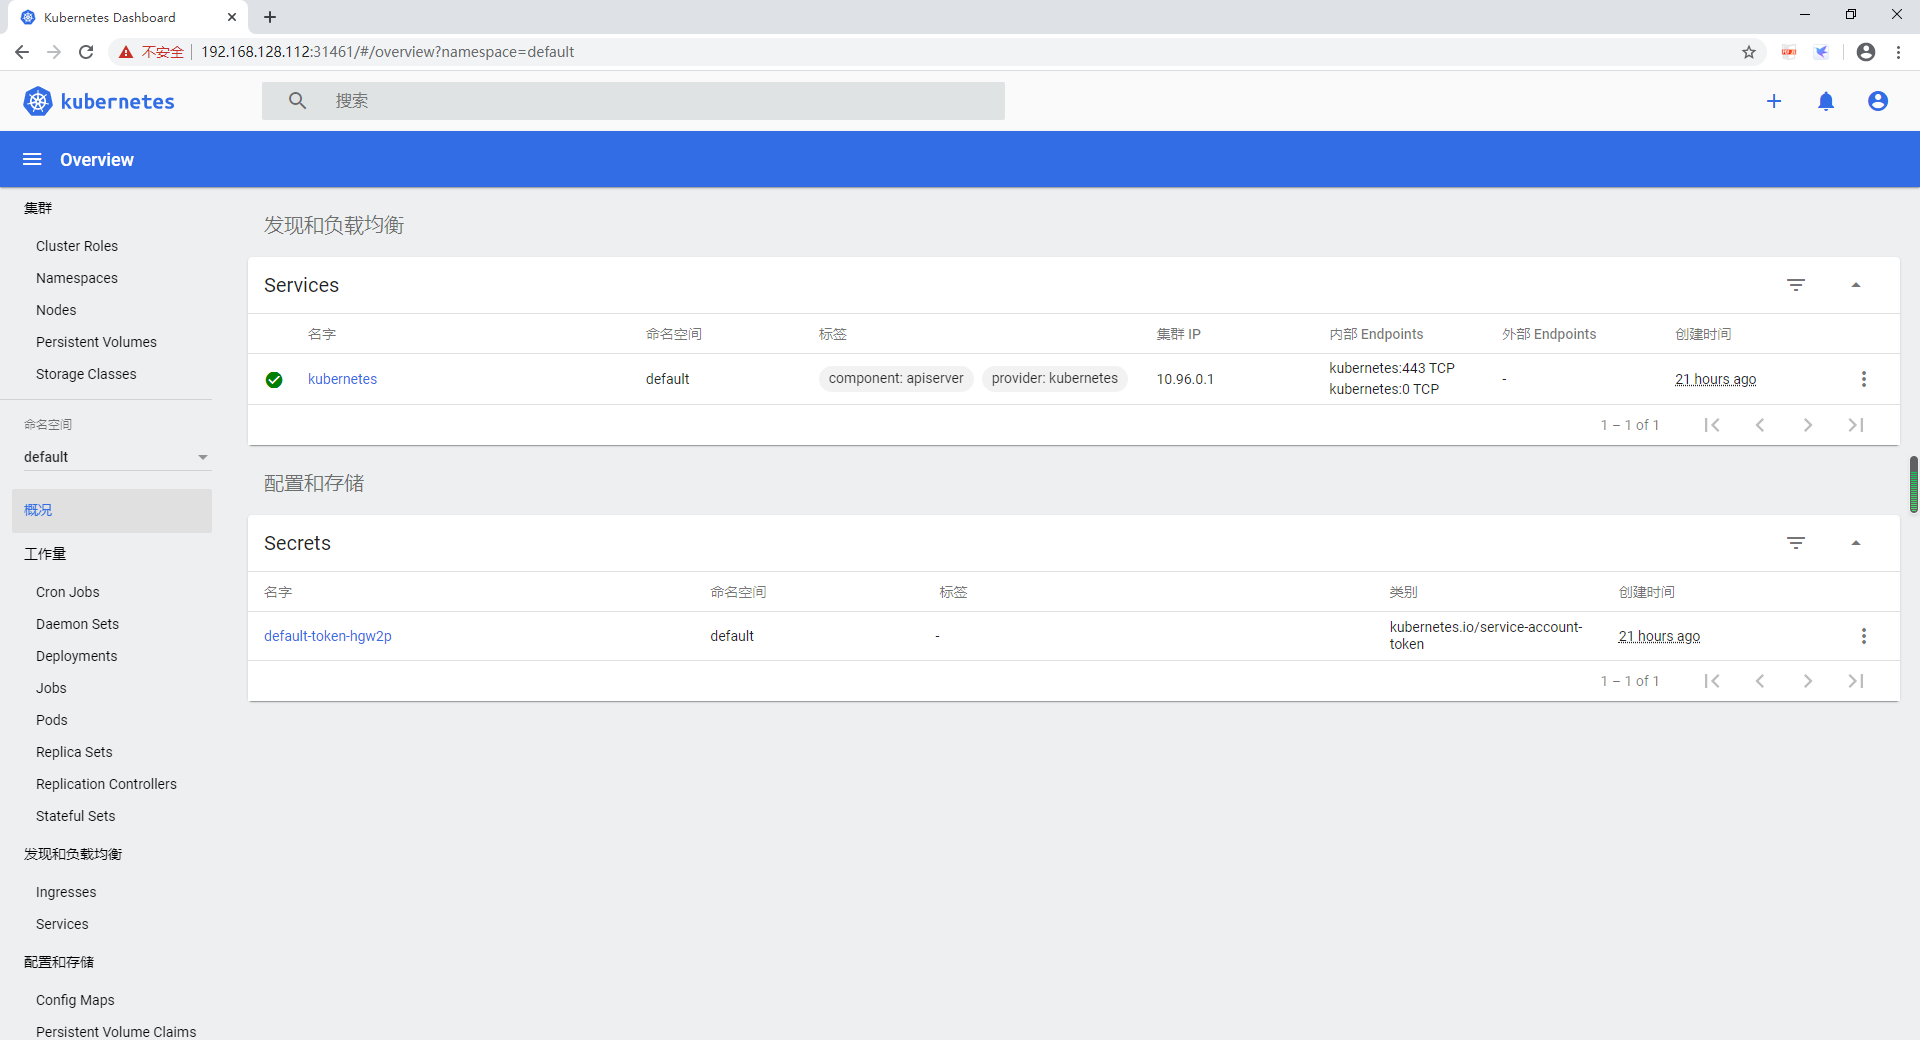Screen dimensions: 1920x1040
Task: Open Services in the sidebar
Action: [x=62, y=924]
